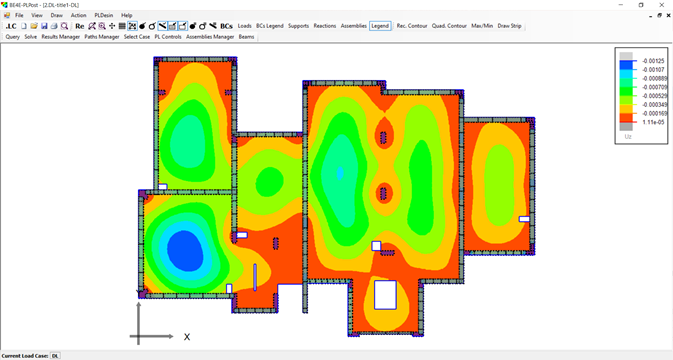Screen dimensions: 673x360
Task: Select the pan arrows tool
Action: point(112,26)
